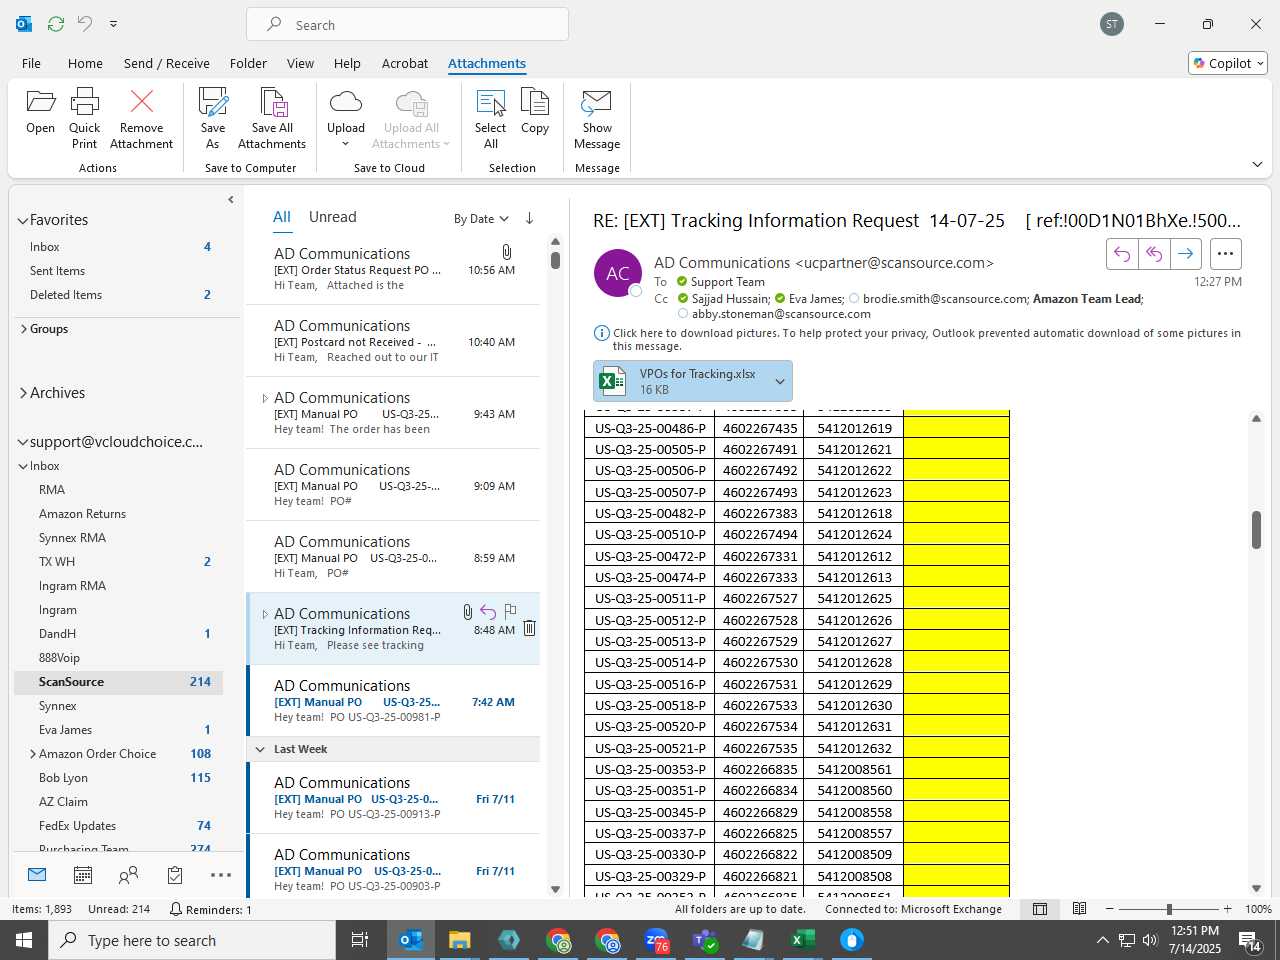Open the View ribbon tab
This screenshot has width=1280, height=960.
tap(300, 63)
